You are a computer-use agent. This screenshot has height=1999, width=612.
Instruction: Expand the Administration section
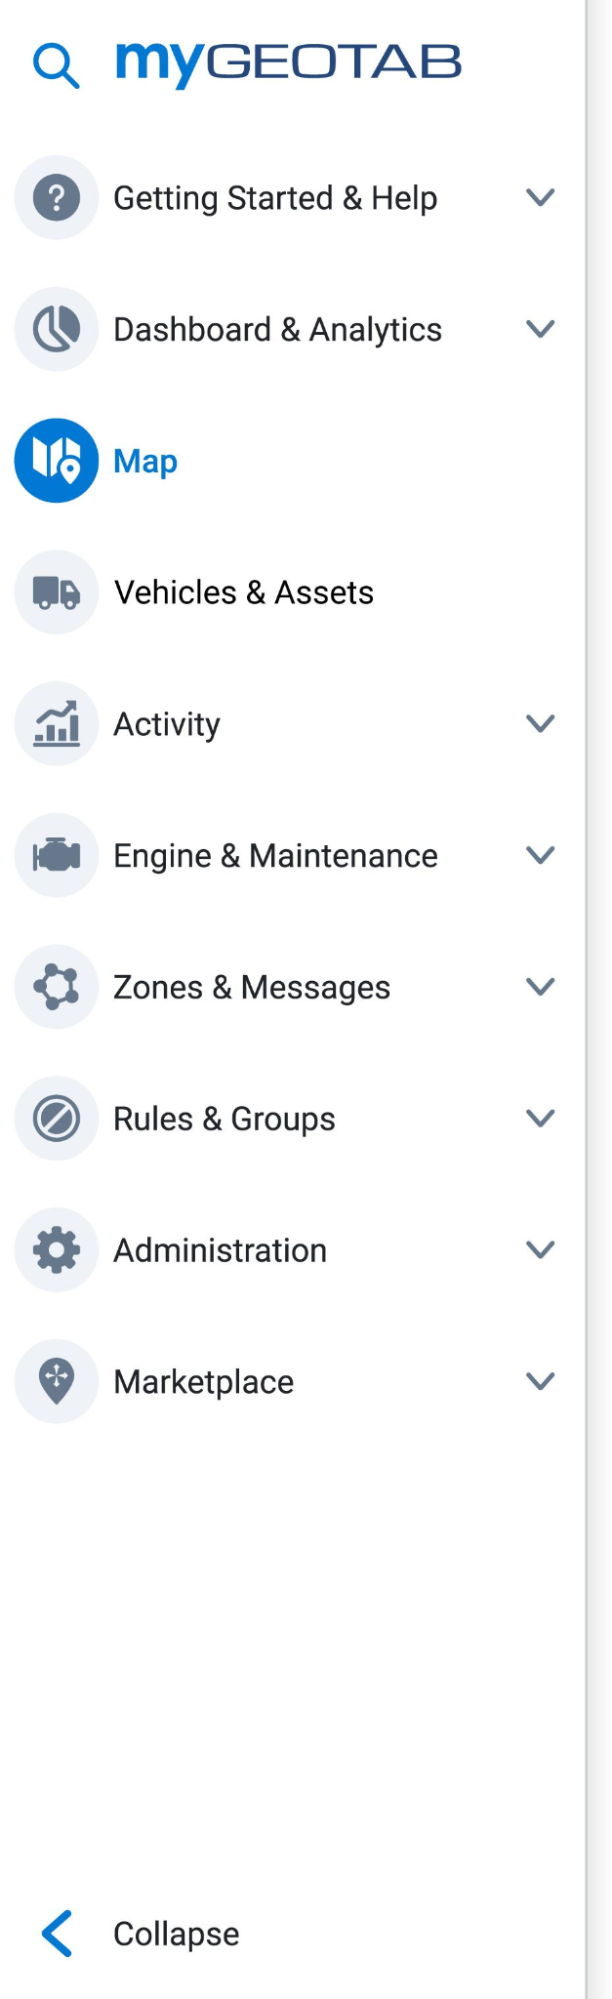[x=540, y=1250]
